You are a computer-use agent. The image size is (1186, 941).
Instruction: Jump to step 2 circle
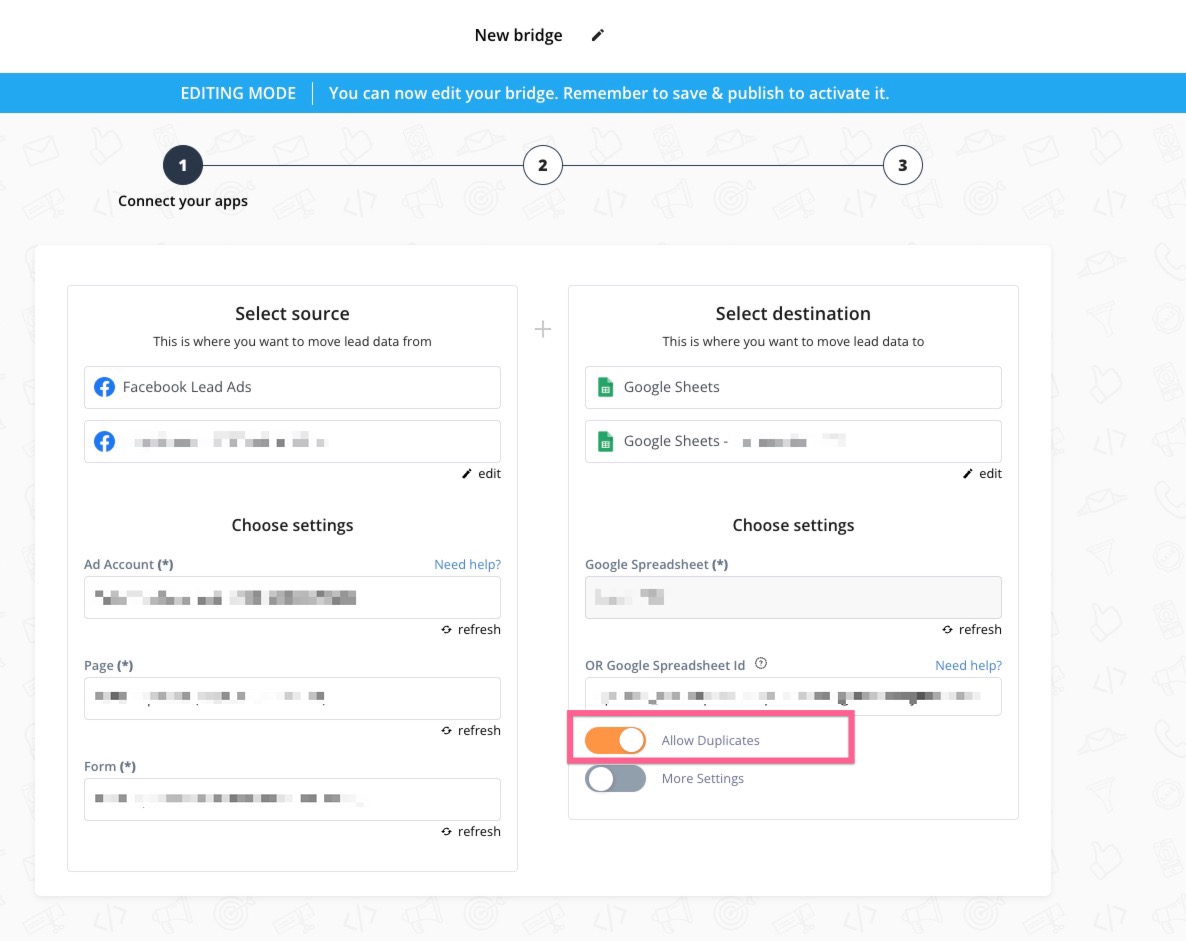click(542, 165)
